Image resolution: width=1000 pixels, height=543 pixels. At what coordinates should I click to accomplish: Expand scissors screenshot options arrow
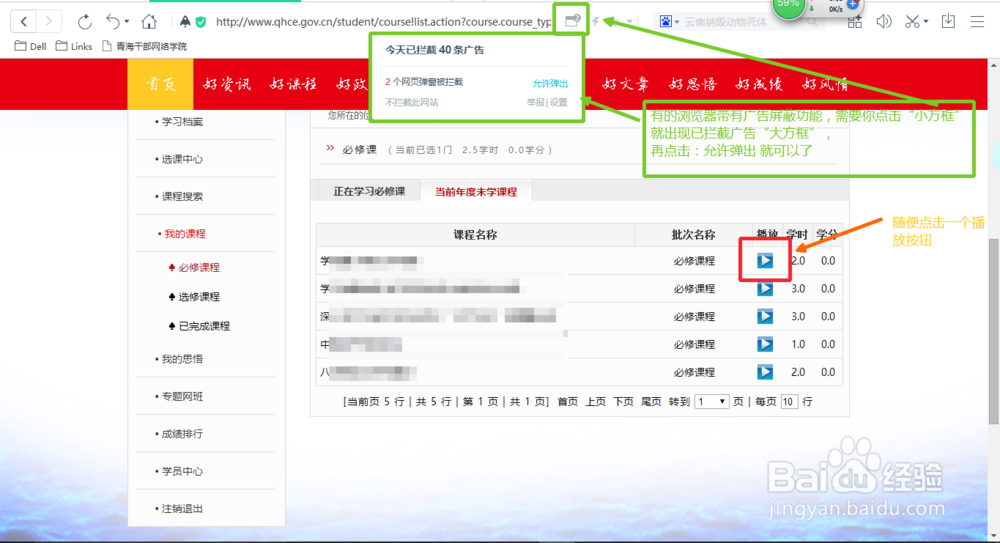(x=925, y=22)
